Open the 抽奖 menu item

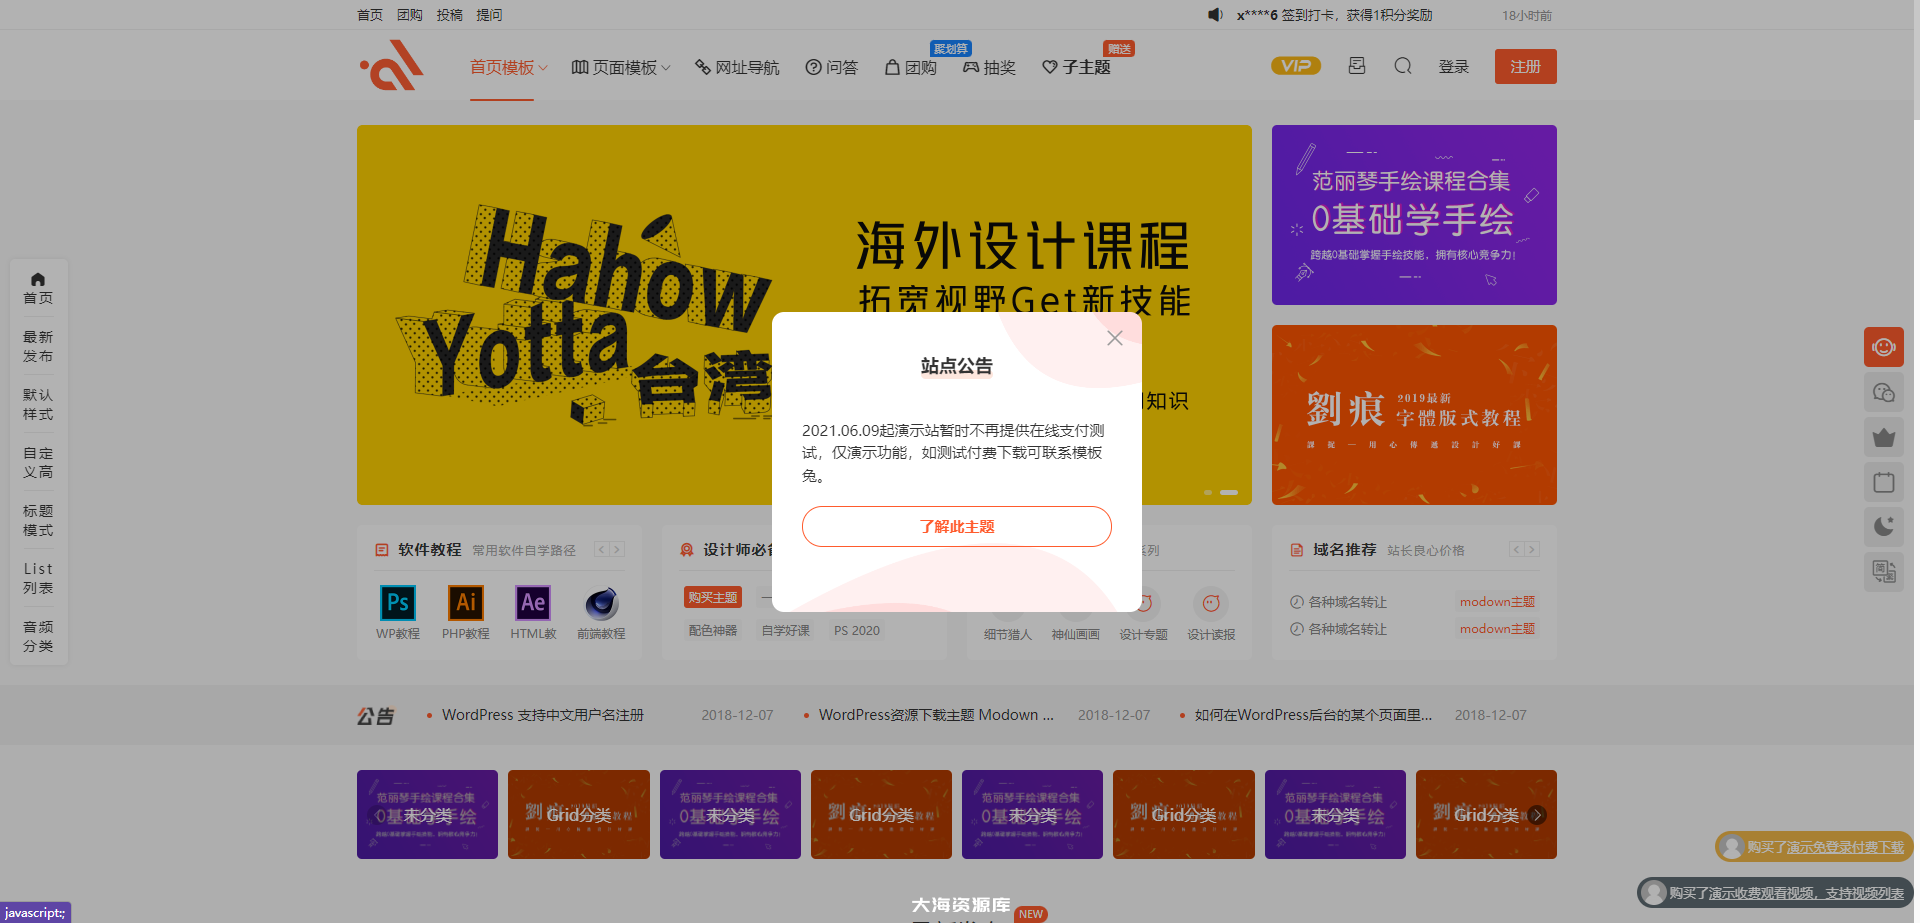[989, 67]
